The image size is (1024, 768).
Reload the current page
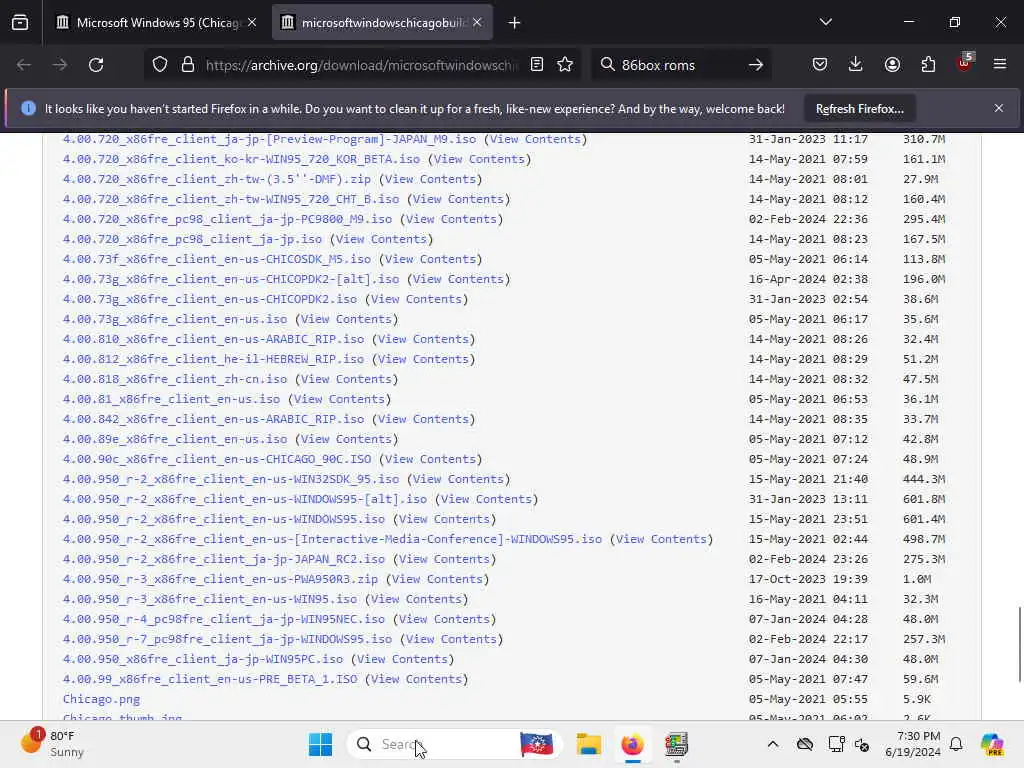96,65
